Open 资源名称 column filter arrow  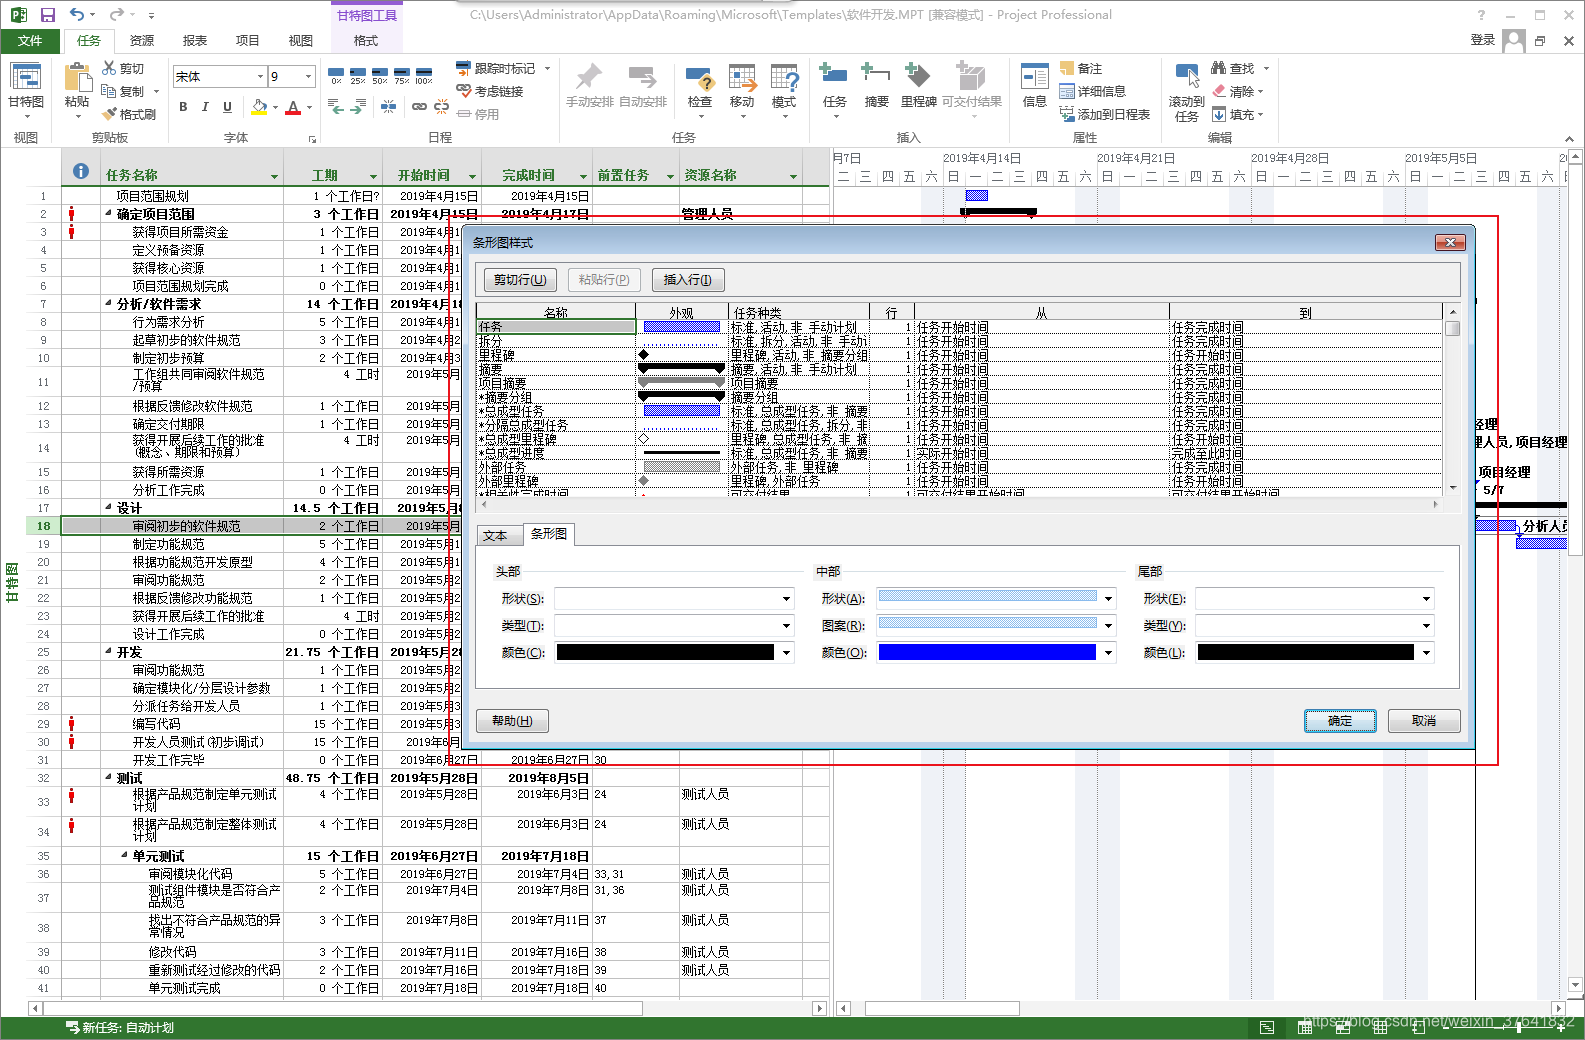coord(794,176)
